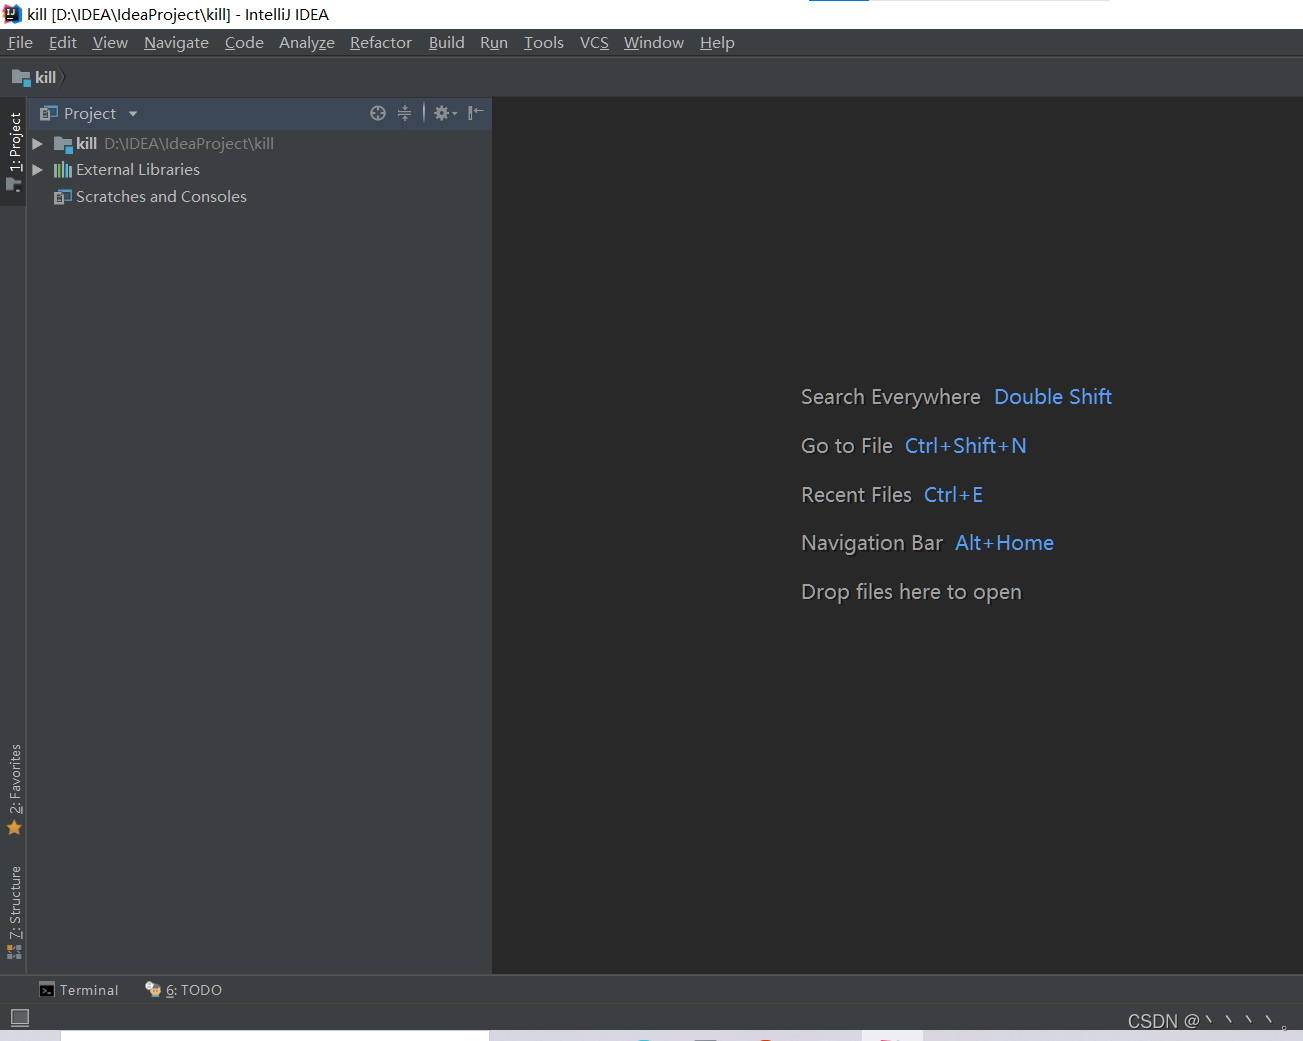Toggle the 1: Project side tab
Screen dimensions: 1303x1041
coord(14,152)
